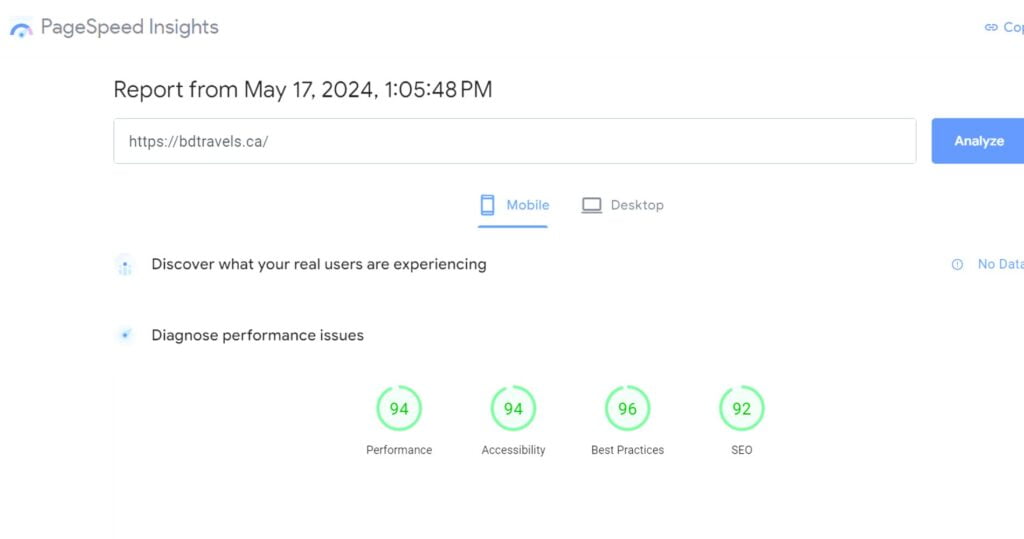Select the Accessibility score gauge 94
This screenshot has height=539, width=1024.
(x=513, y=408)
